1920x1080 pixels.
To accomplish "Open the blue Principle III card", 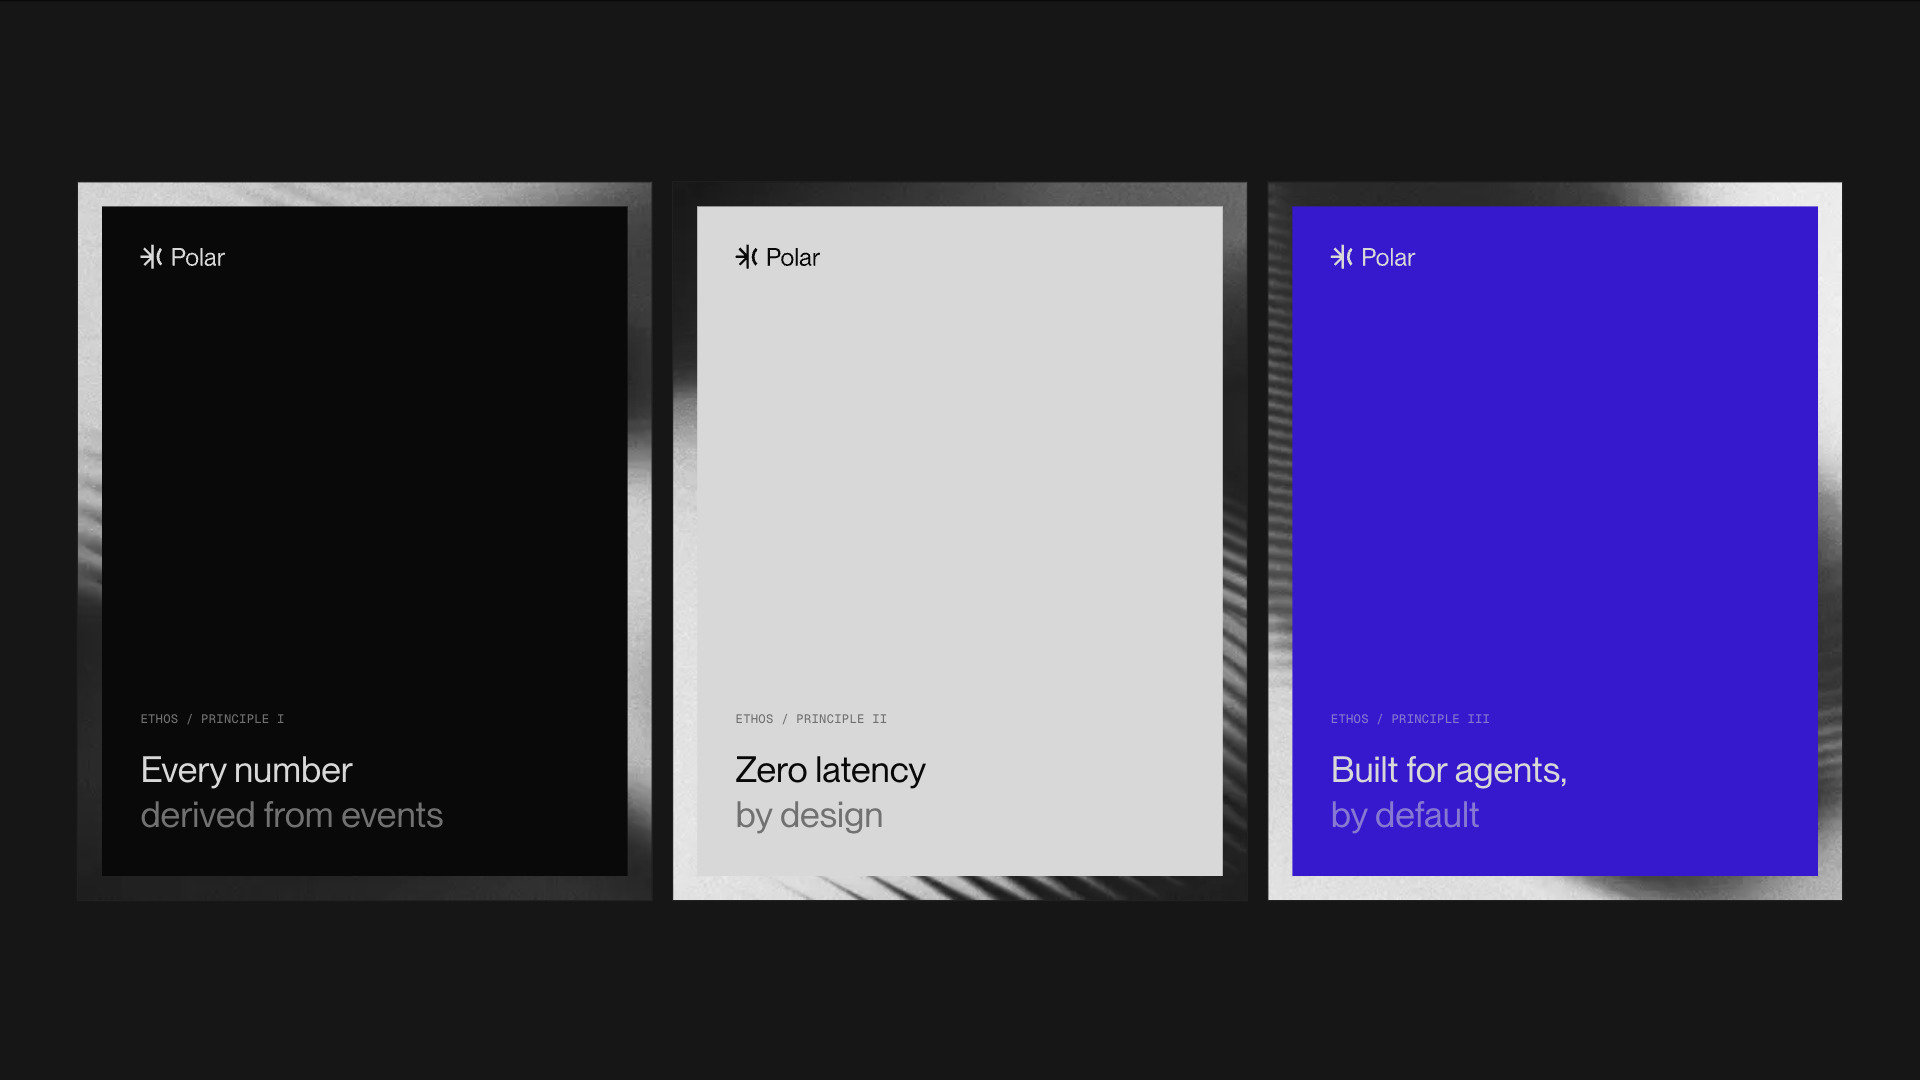I will 1555,541.
